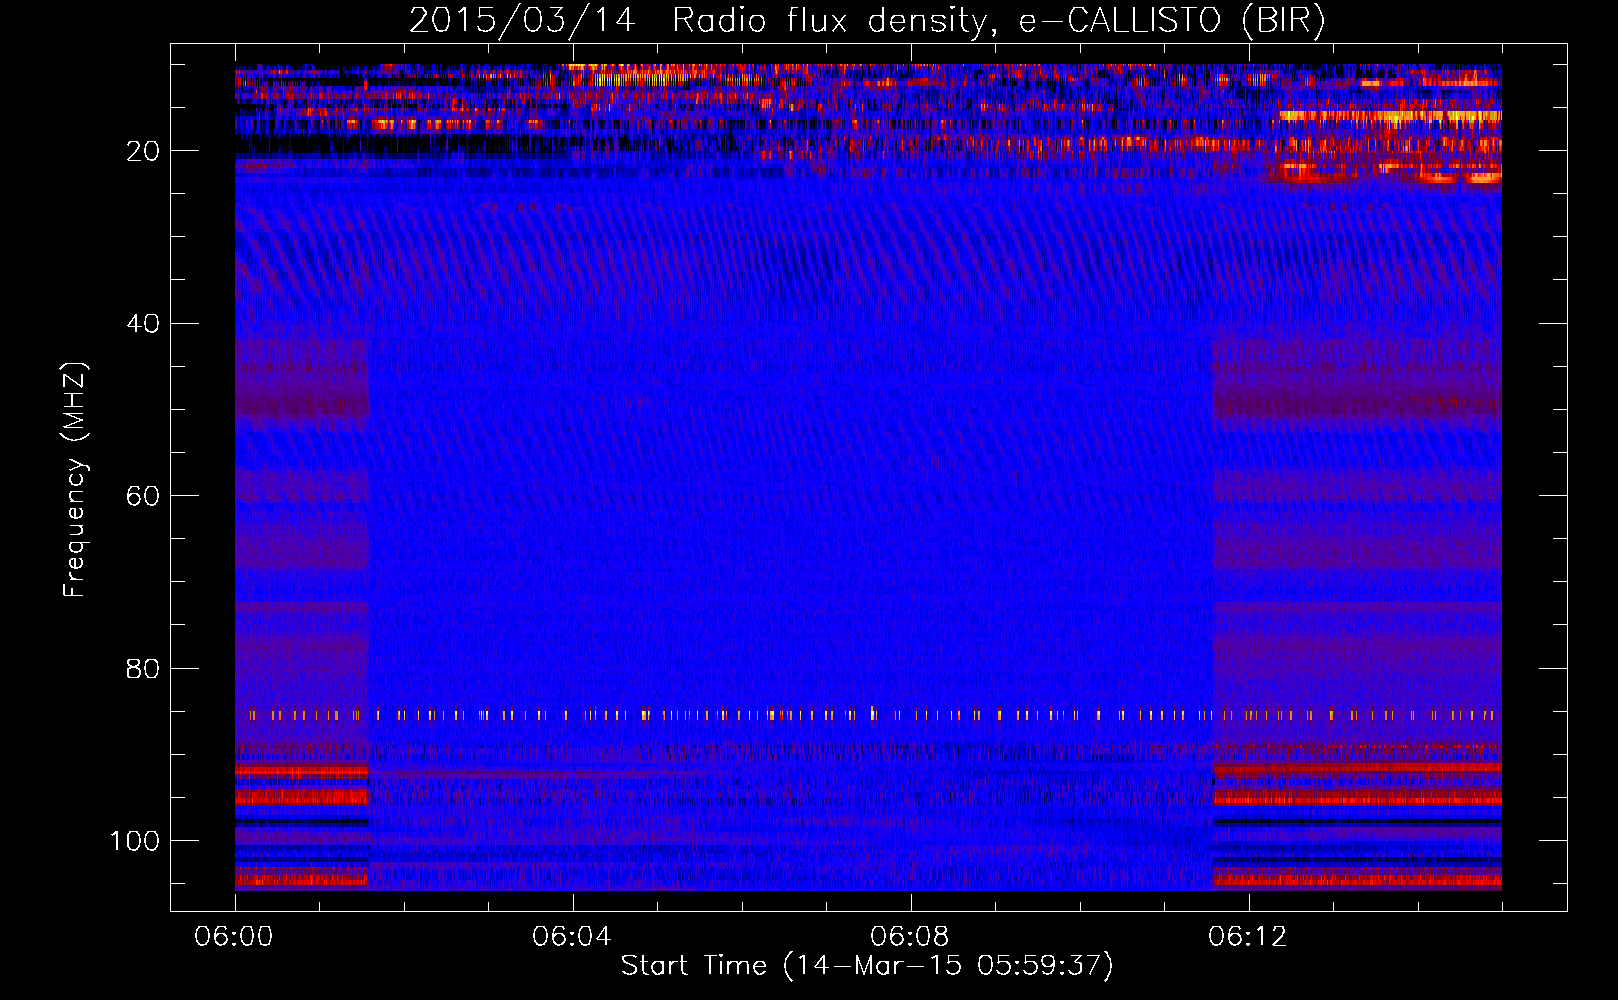This screenshot has width=1618, height=1000.
Task: Click the '80' frequency tick label
Action: pyautogui.click(x=144, y=668)
